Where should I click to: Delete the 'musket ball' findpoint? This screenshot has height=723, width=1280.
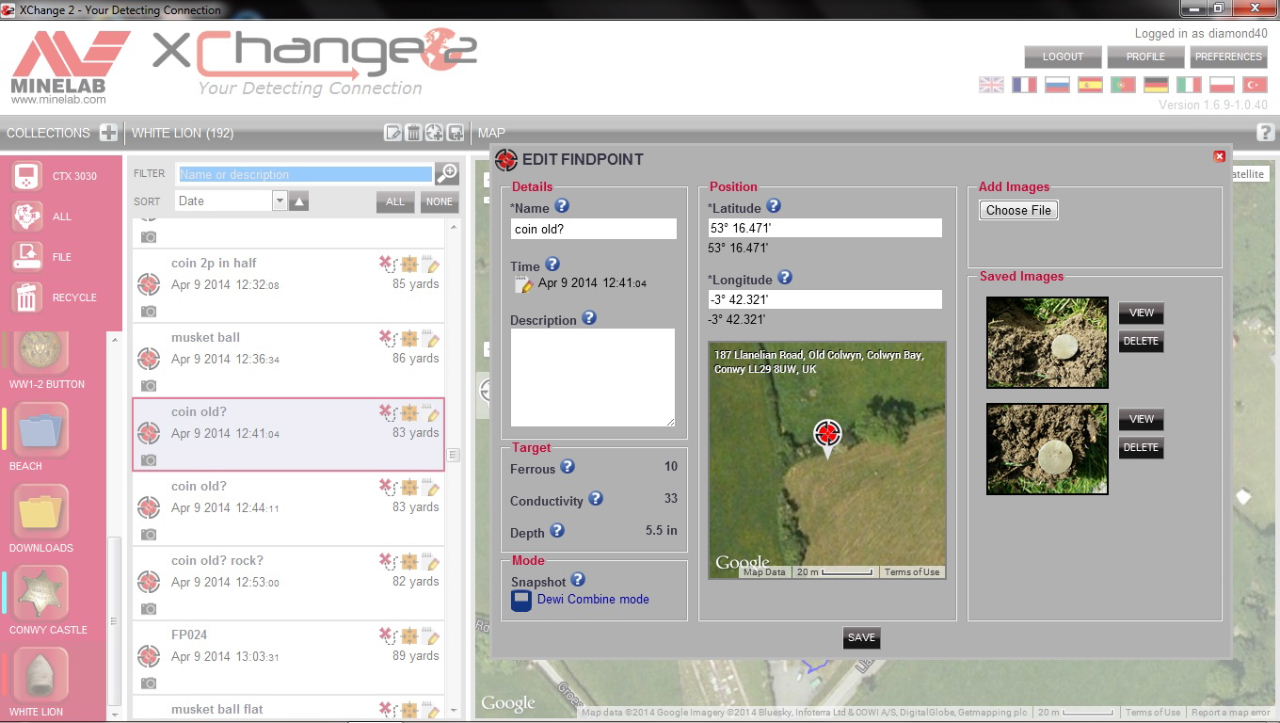tap(387, 339)
